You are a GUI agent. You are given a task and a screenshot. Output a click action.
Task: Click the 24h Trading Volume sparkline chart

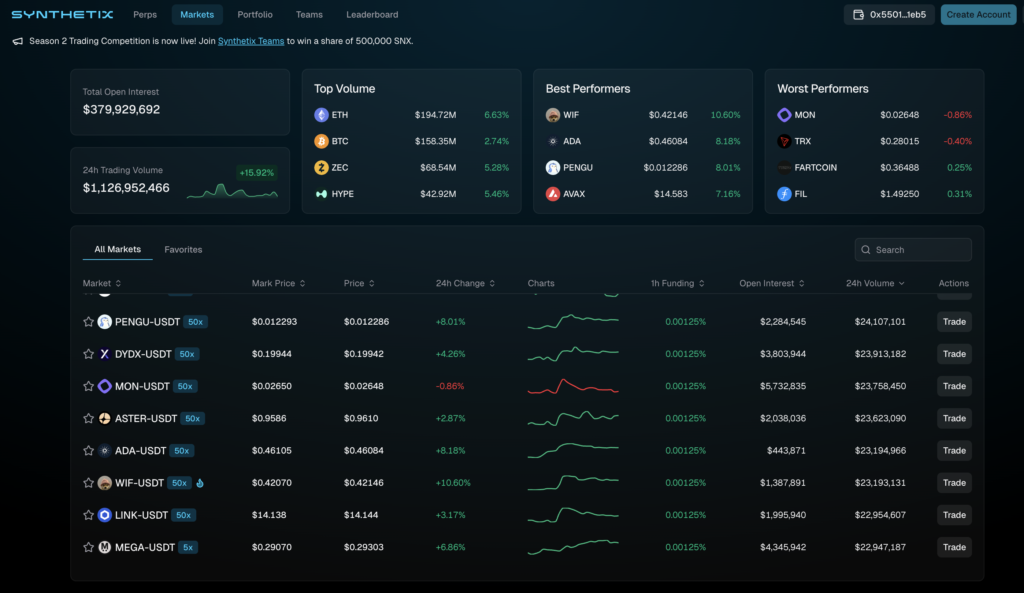pos(232,190)
